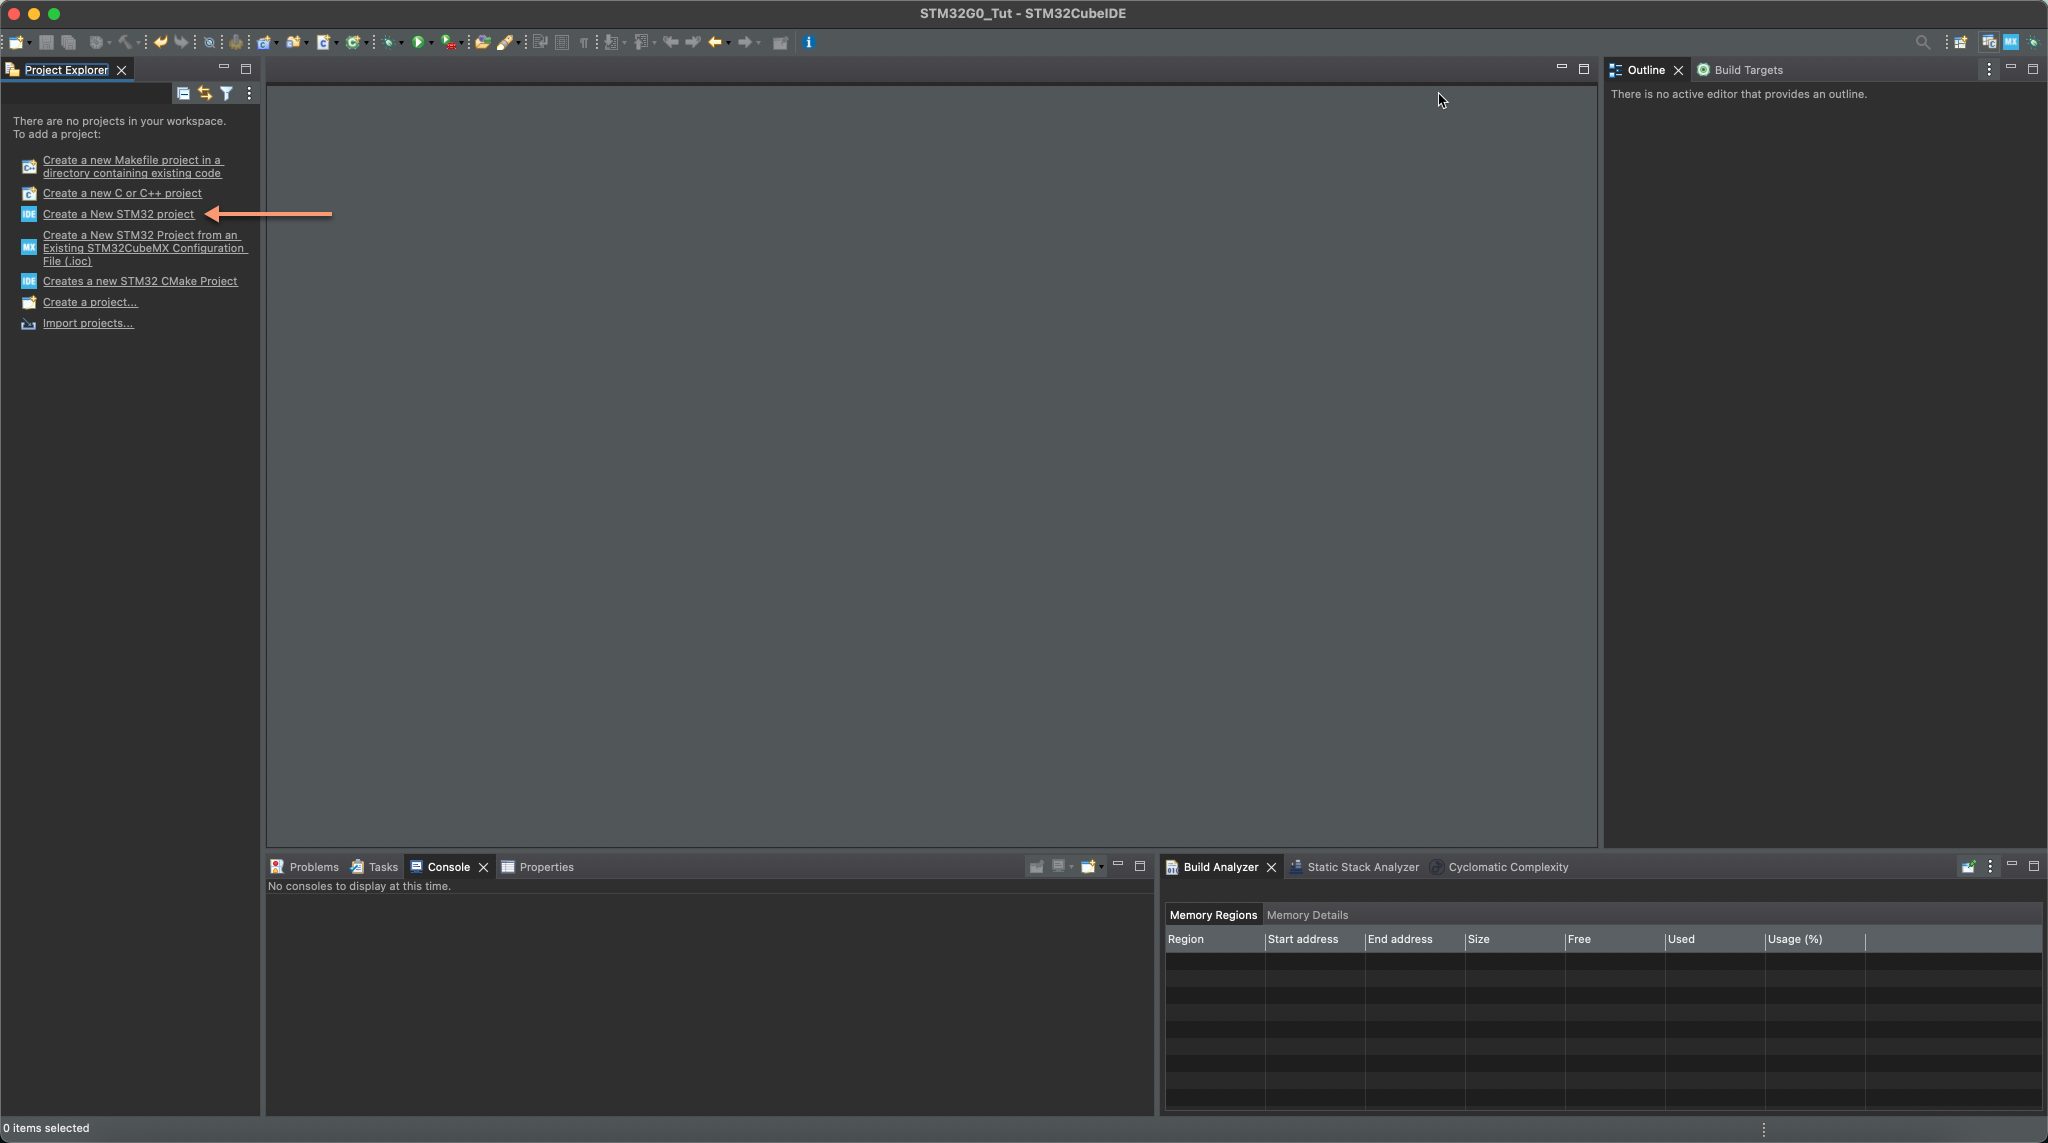Viewport: 2048px width, 1143px height.
Task: Click the toolbar search magnifier icon
Action: click(1922, 42)
